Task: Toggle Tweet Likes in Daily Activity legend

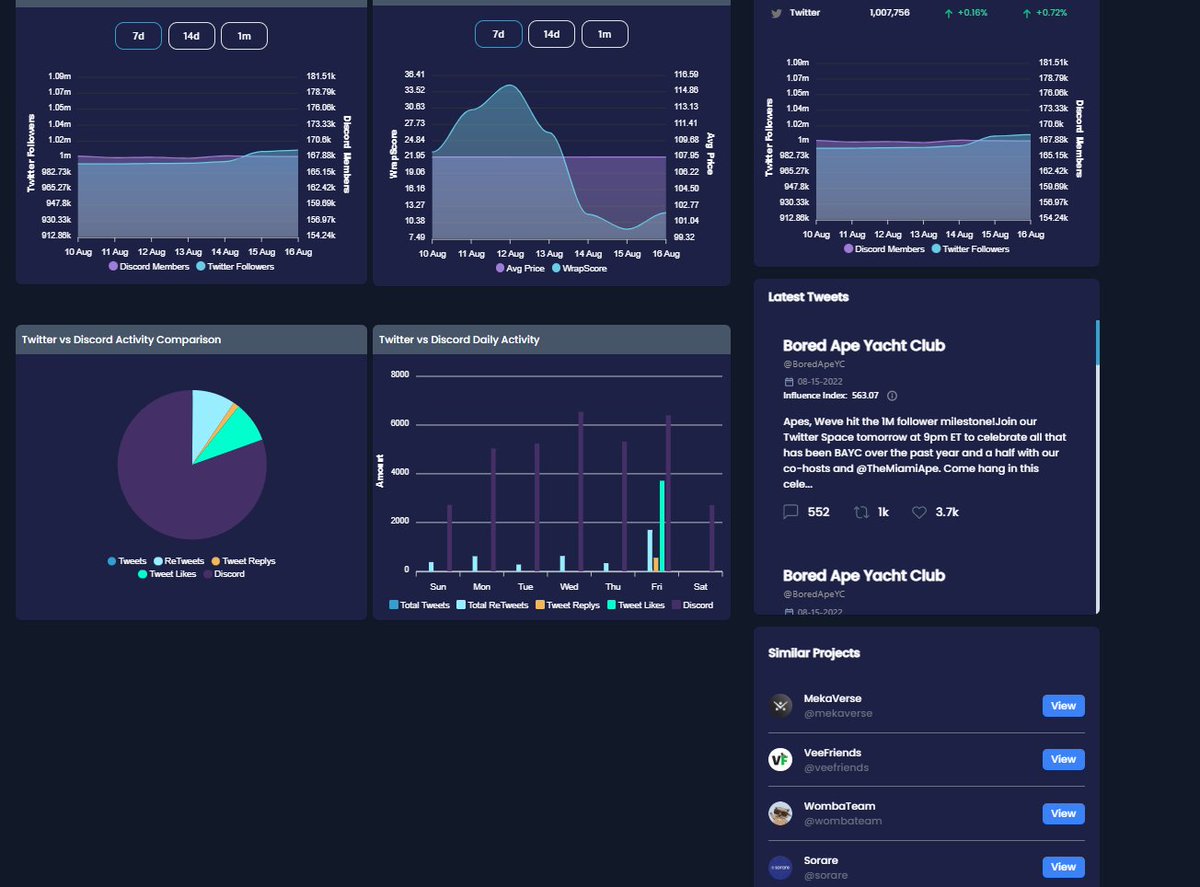Action: click(x=636, y=605)
